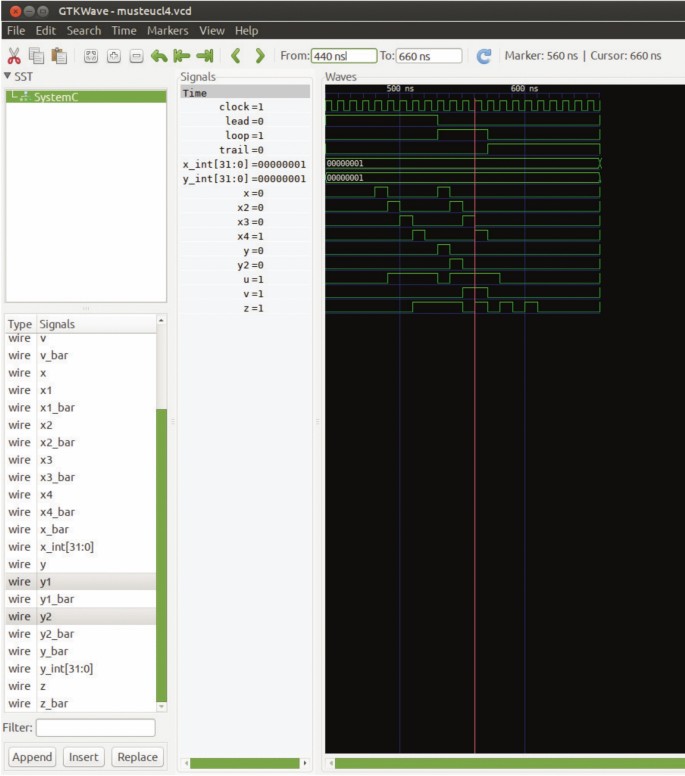Select the SystemC tree node
The image size is (685, 776).
pos(86,97)
